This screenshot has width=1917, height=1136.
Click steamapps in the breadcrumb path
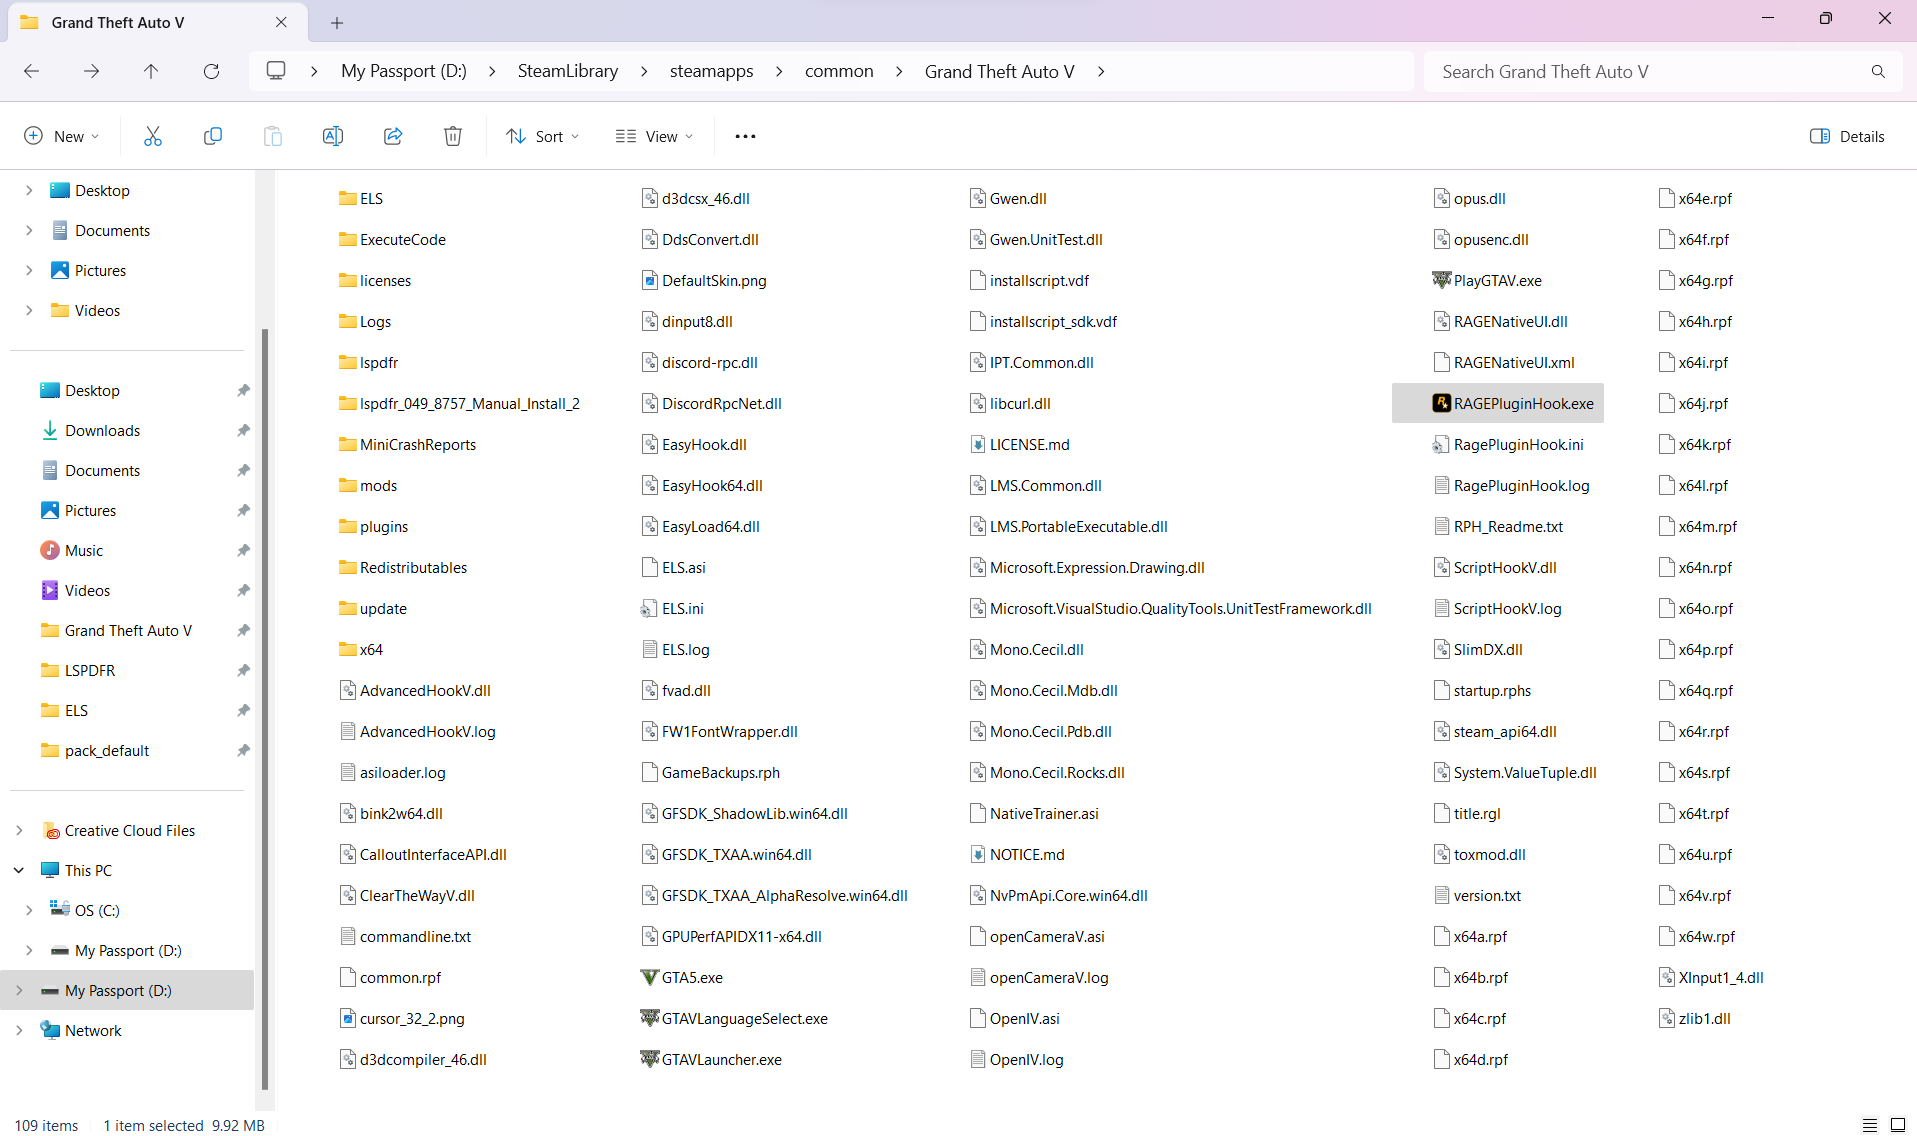(x=712, y=71)
